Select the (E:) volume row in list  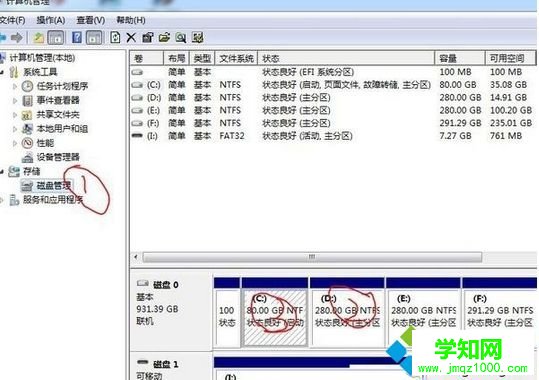tap(333, 110)
